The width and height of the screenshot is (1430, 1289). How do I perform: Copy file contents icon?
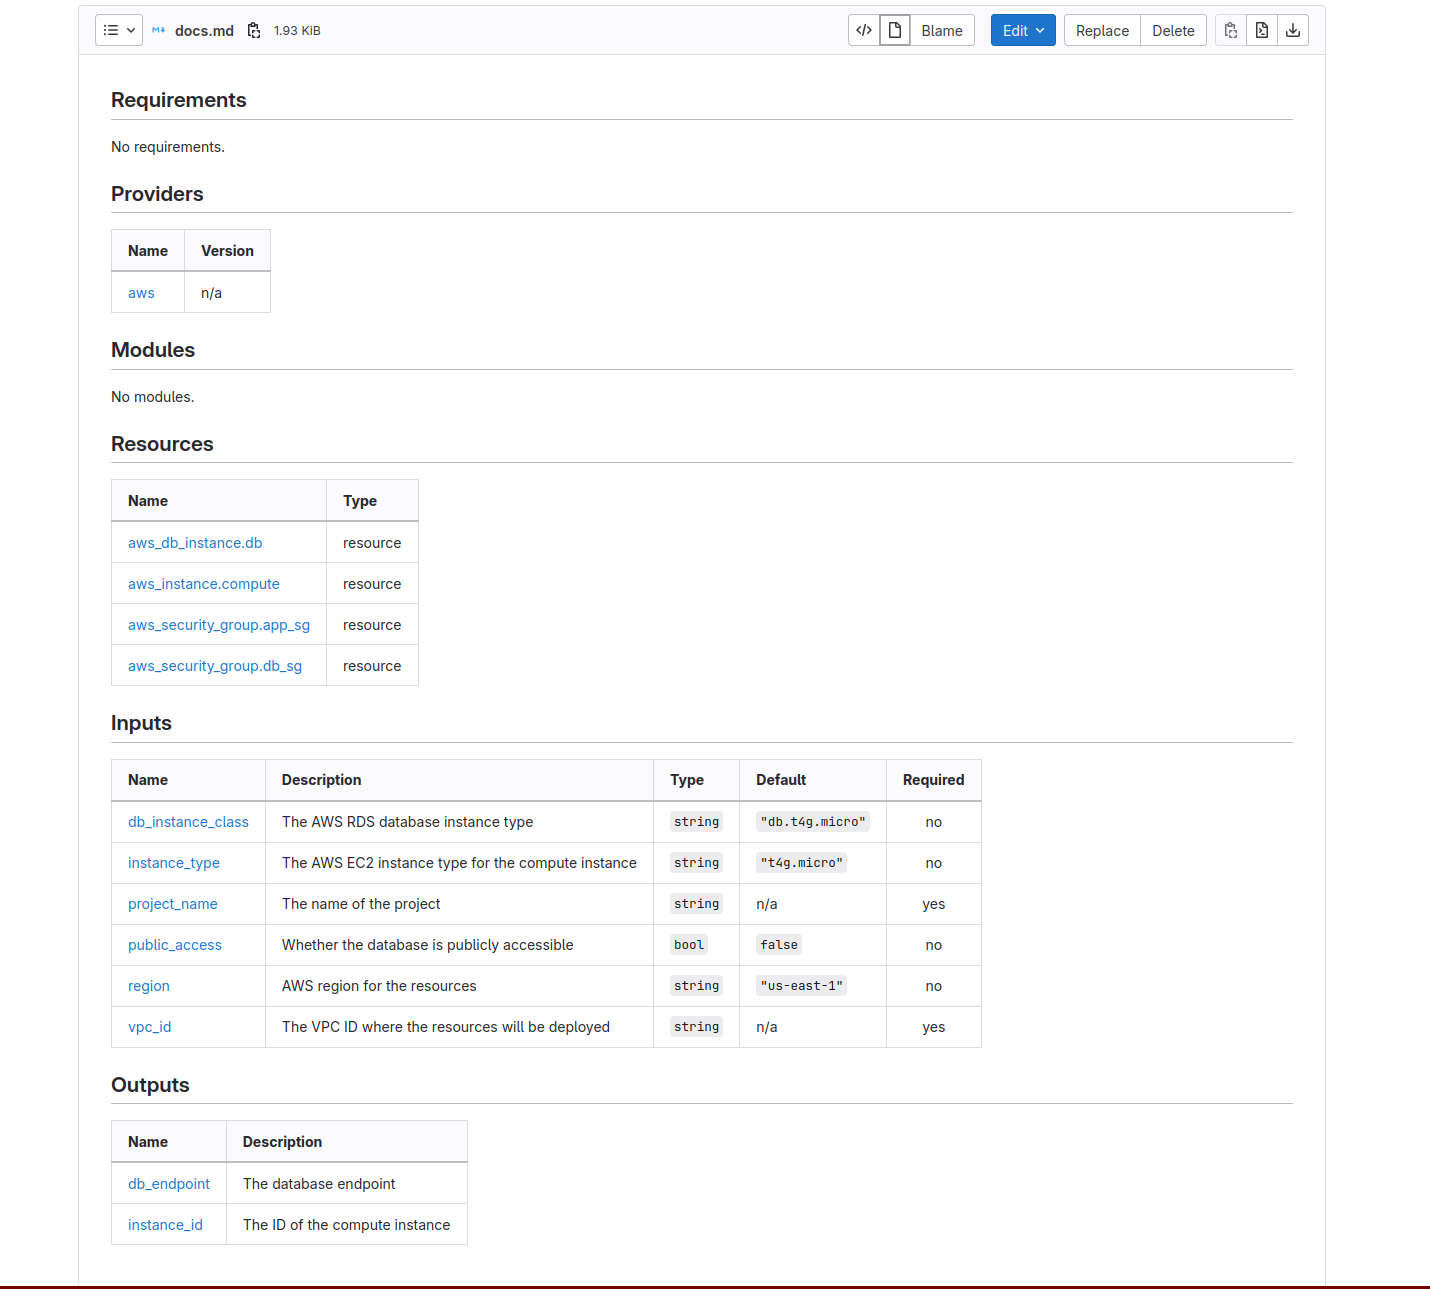(x=1231, y=30)
